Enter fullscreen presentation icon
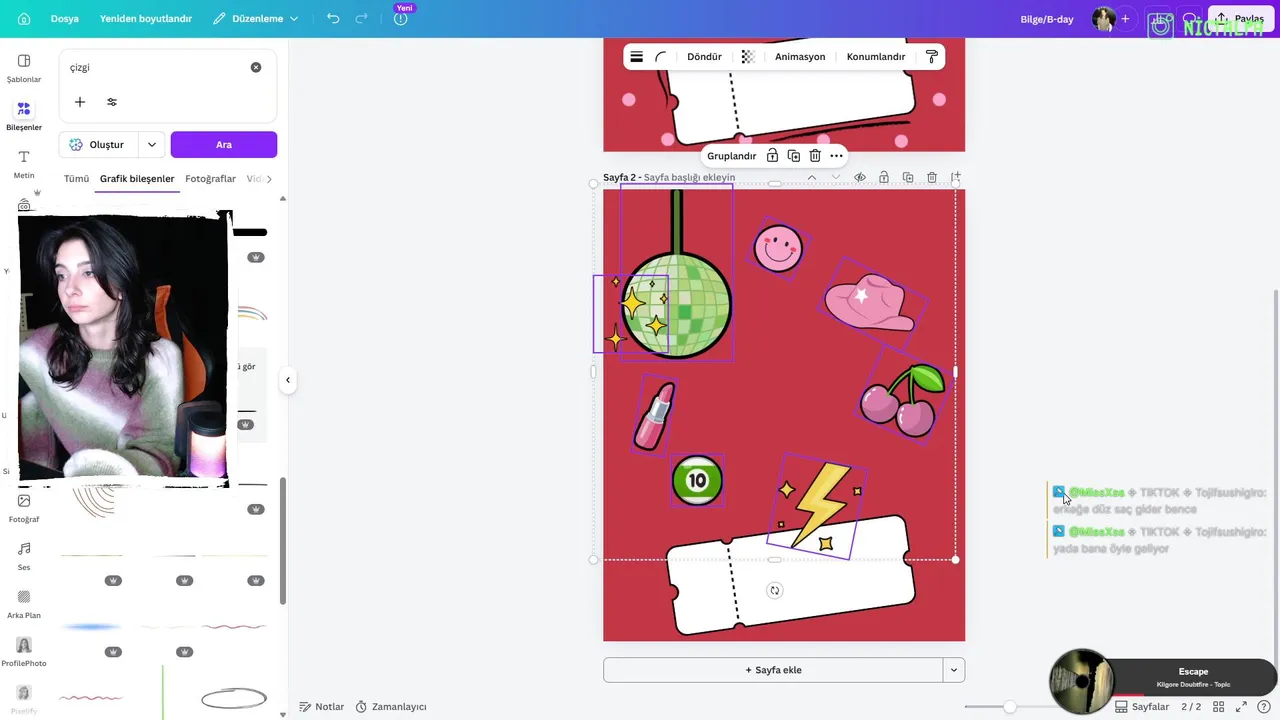The width and height of the screenshot is (1280, 720). [1242, 707]
